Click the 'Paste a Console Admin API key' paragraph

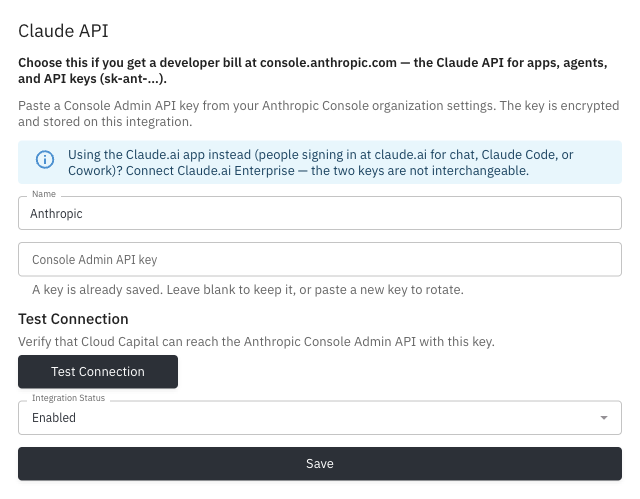tap(318, 114)
